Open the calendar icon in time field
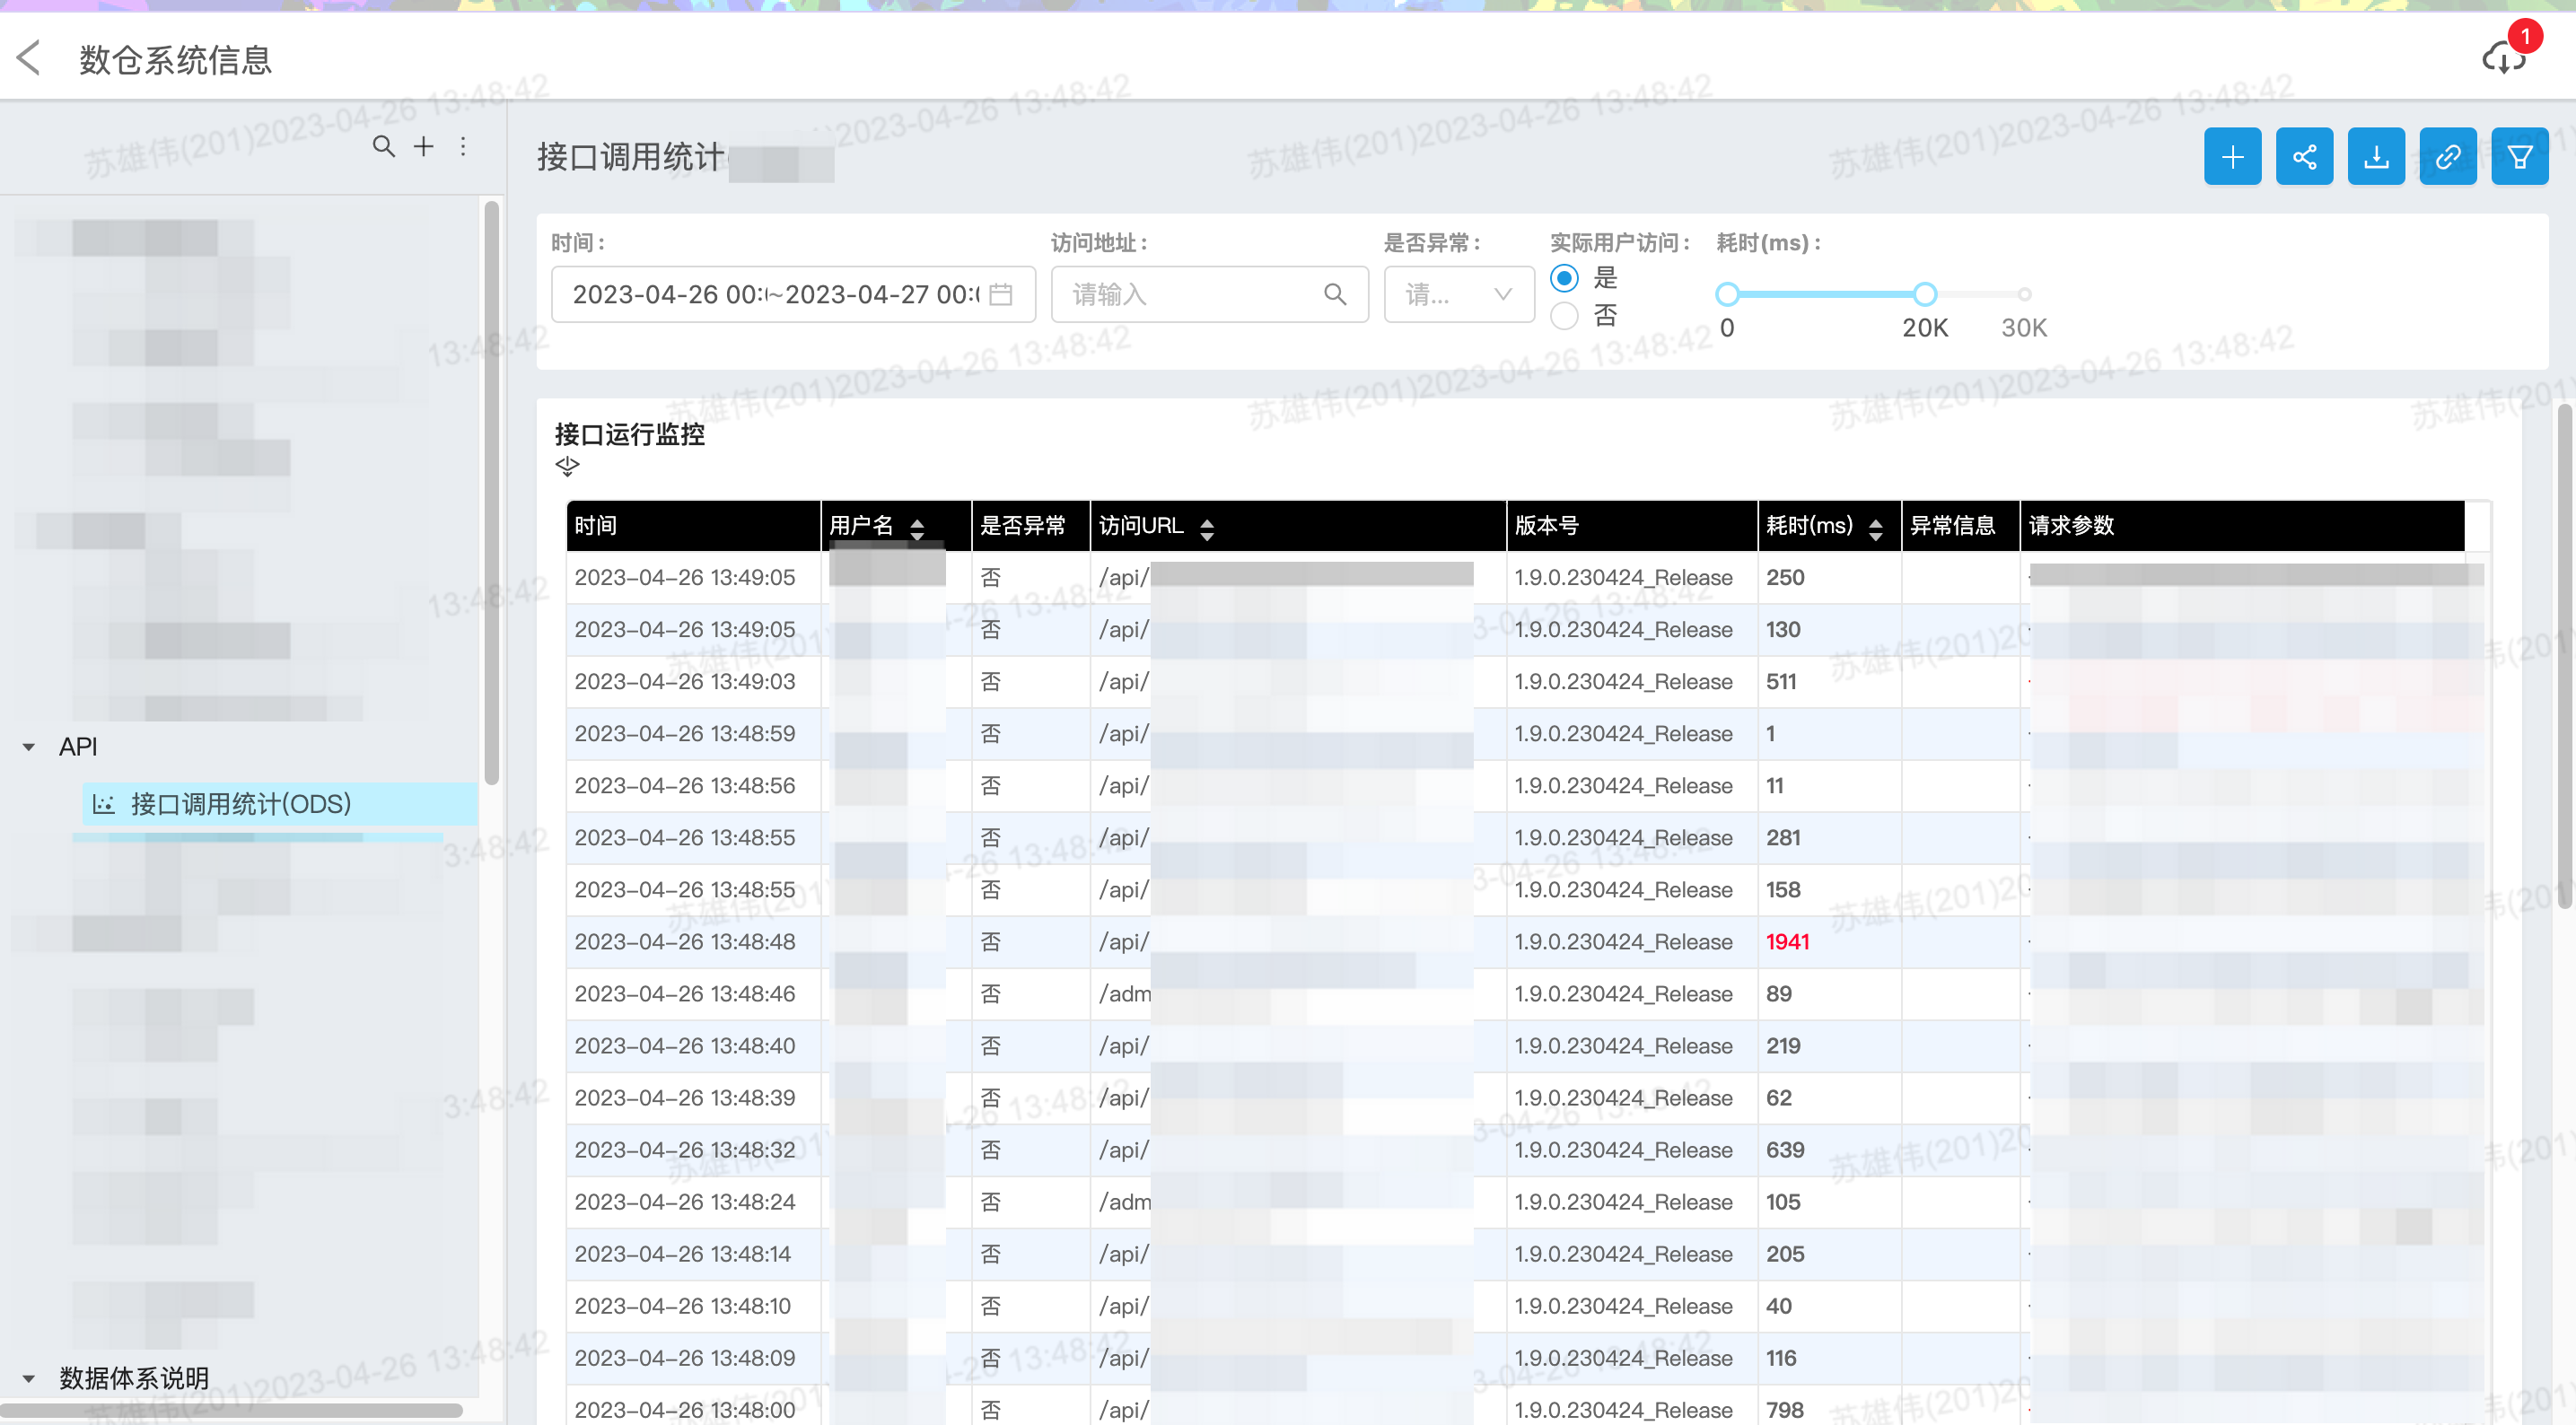This screenshot has height=1425, width=2576. tap(1001, 294)
